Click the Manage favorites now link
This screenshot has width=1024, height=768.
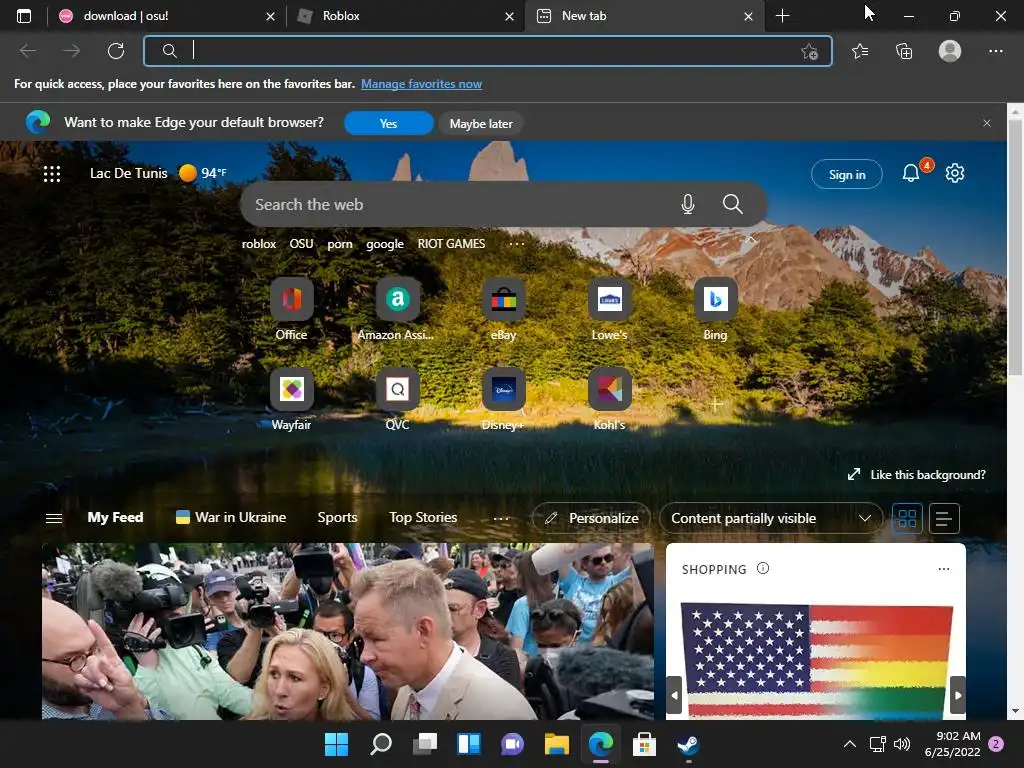pos(421,84)
